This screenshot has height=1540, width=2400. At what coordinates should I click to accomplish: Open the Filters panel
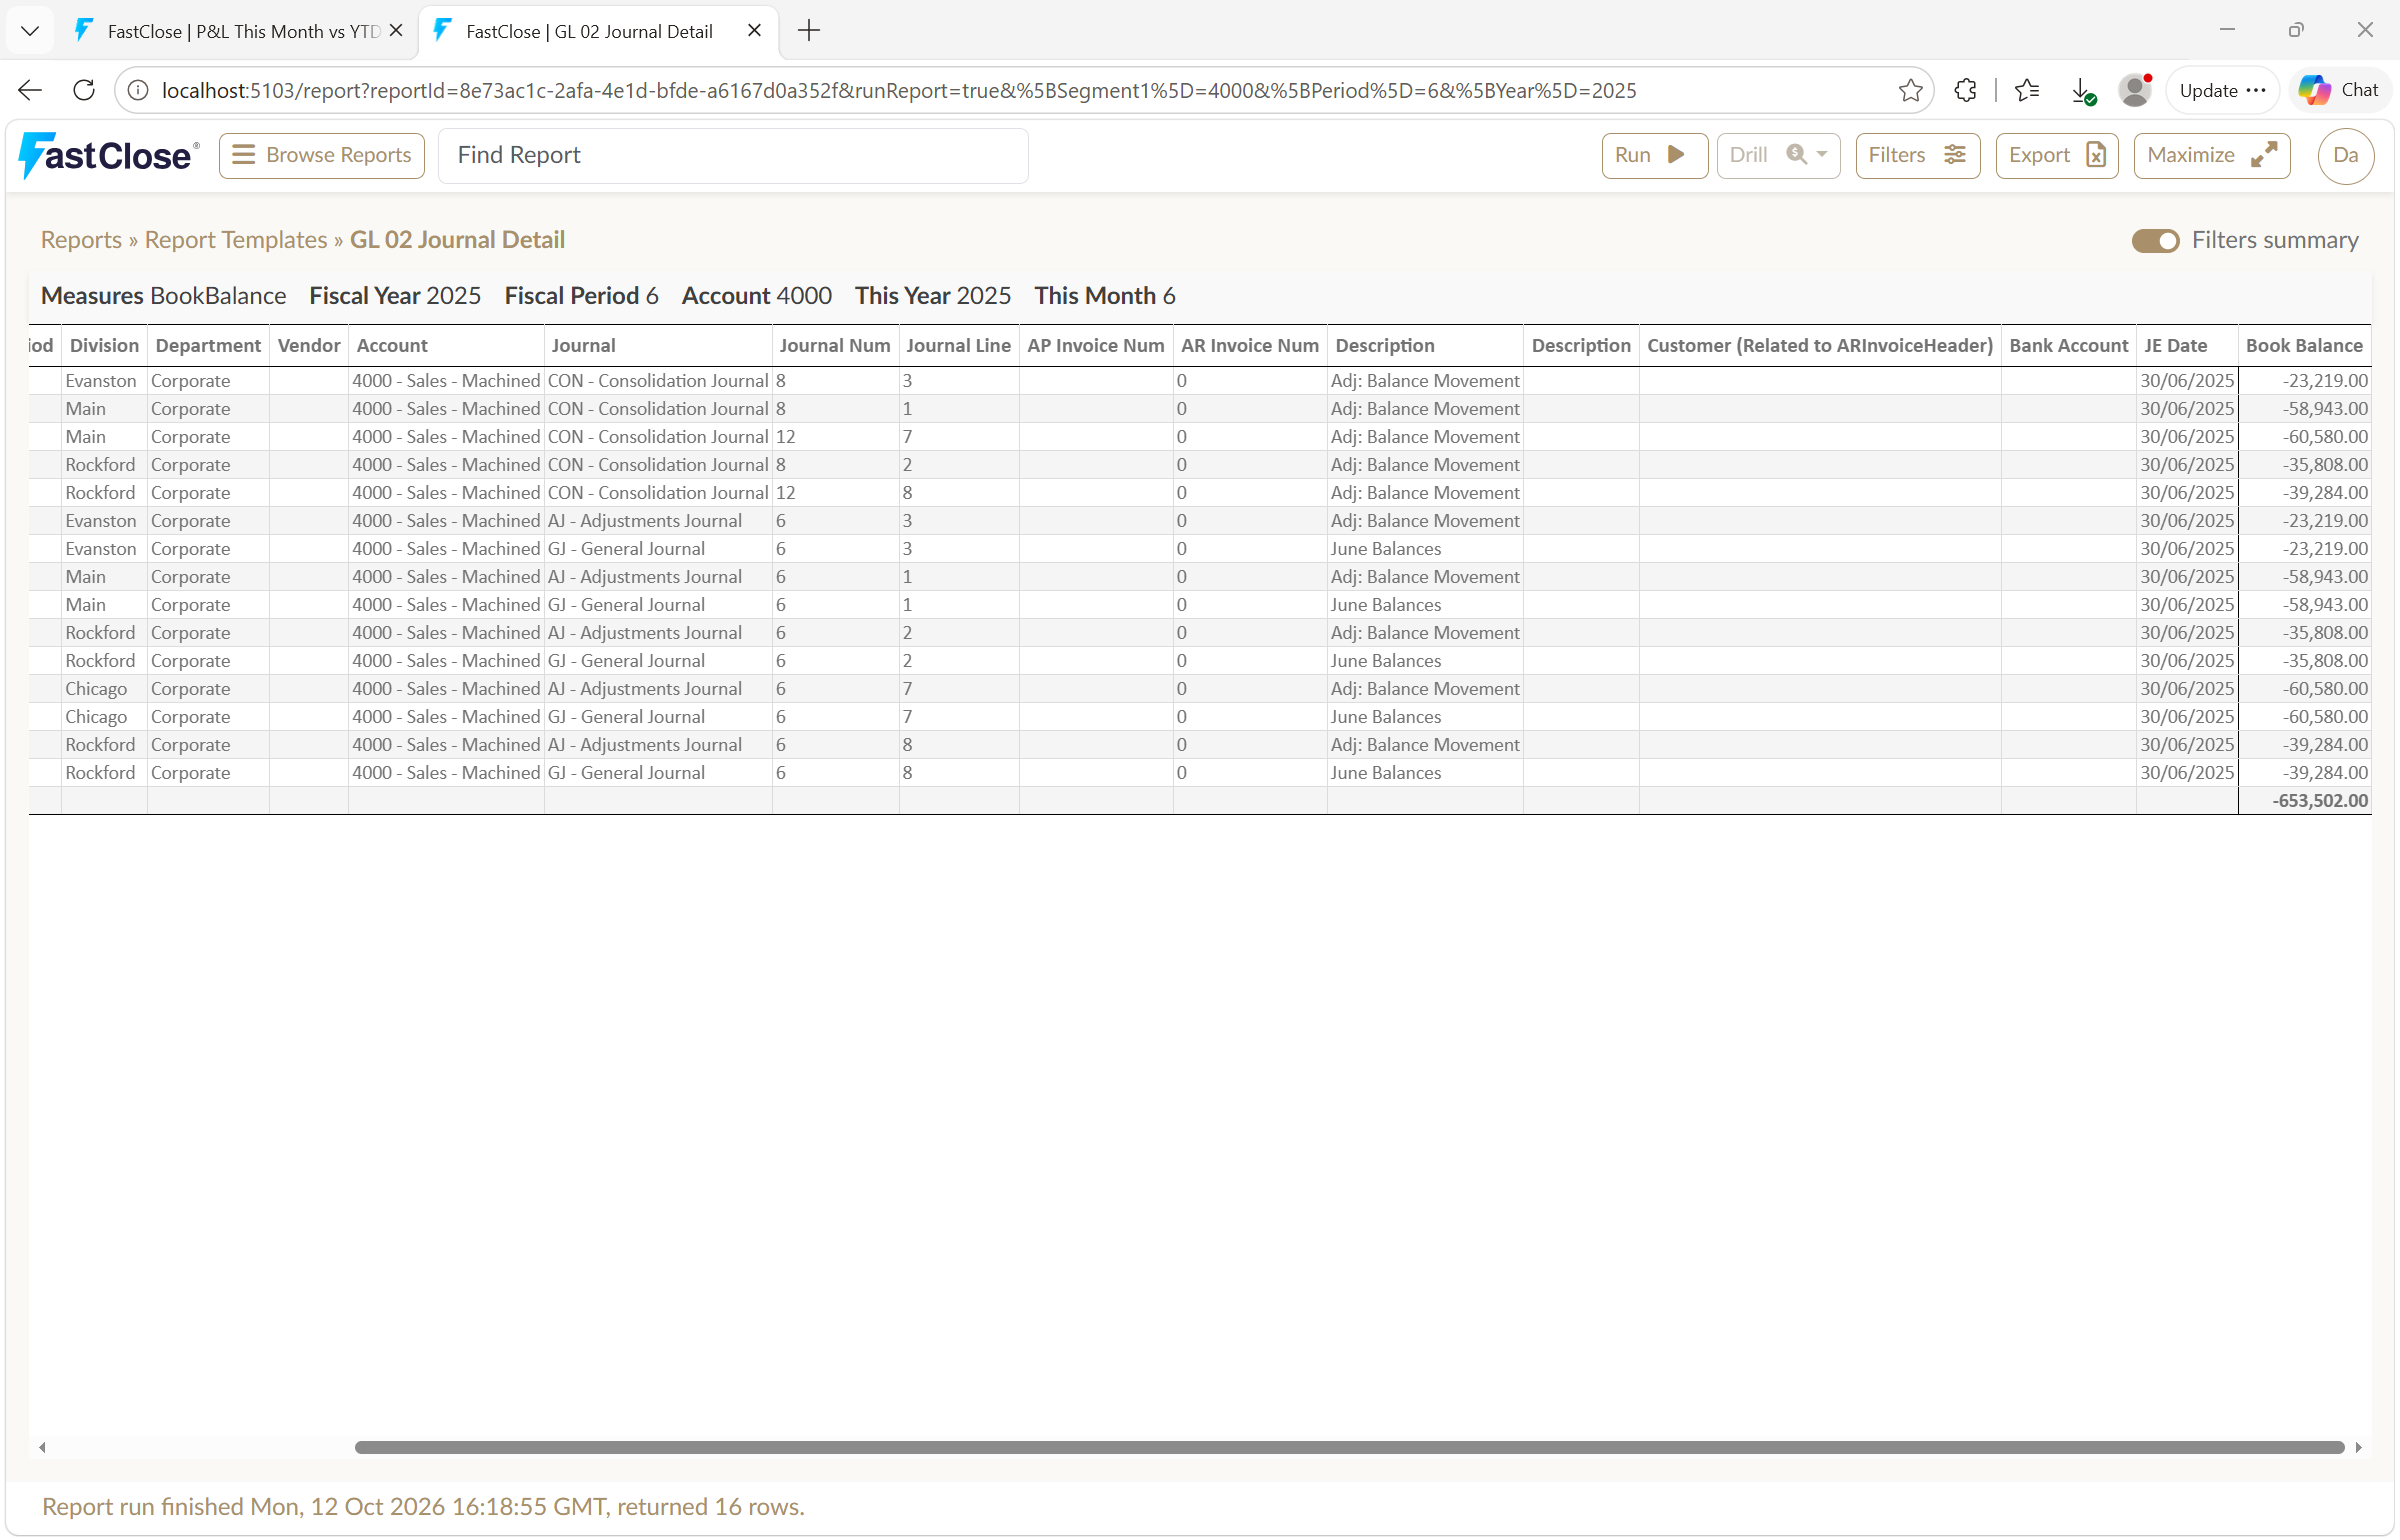(x=1917, y=156)
